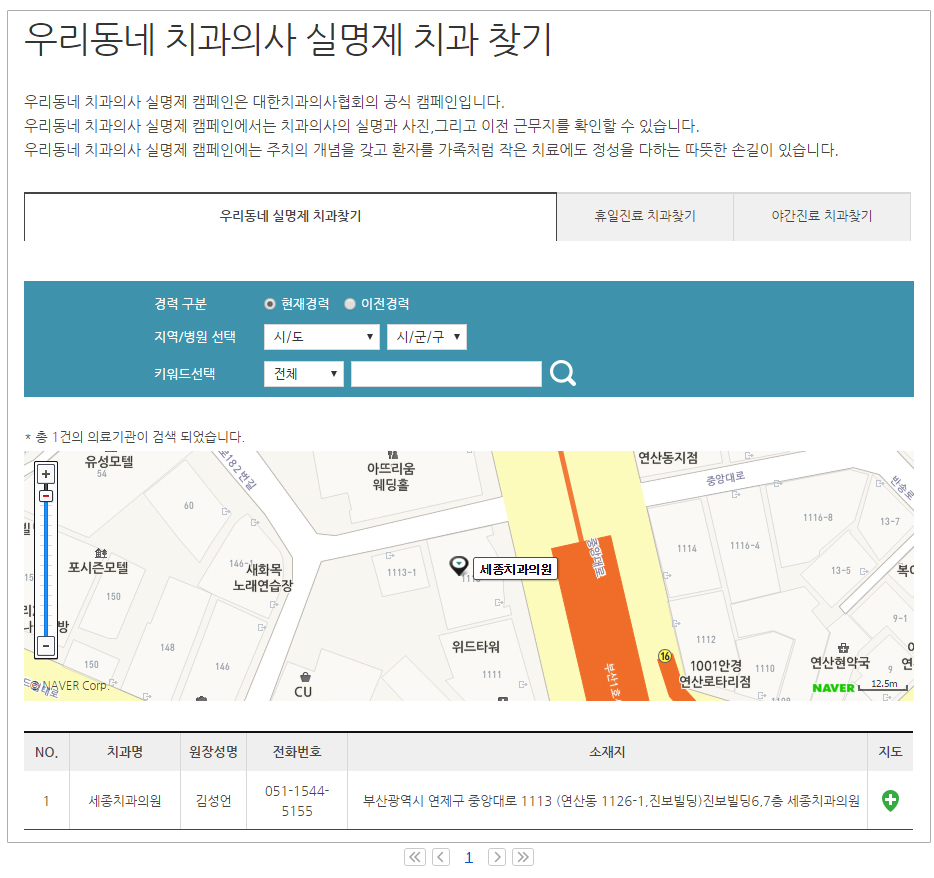The height and width of the screenshot is (878, 934).
Task: Click the magnifying glass search icon
Action: tap(563, 374)
